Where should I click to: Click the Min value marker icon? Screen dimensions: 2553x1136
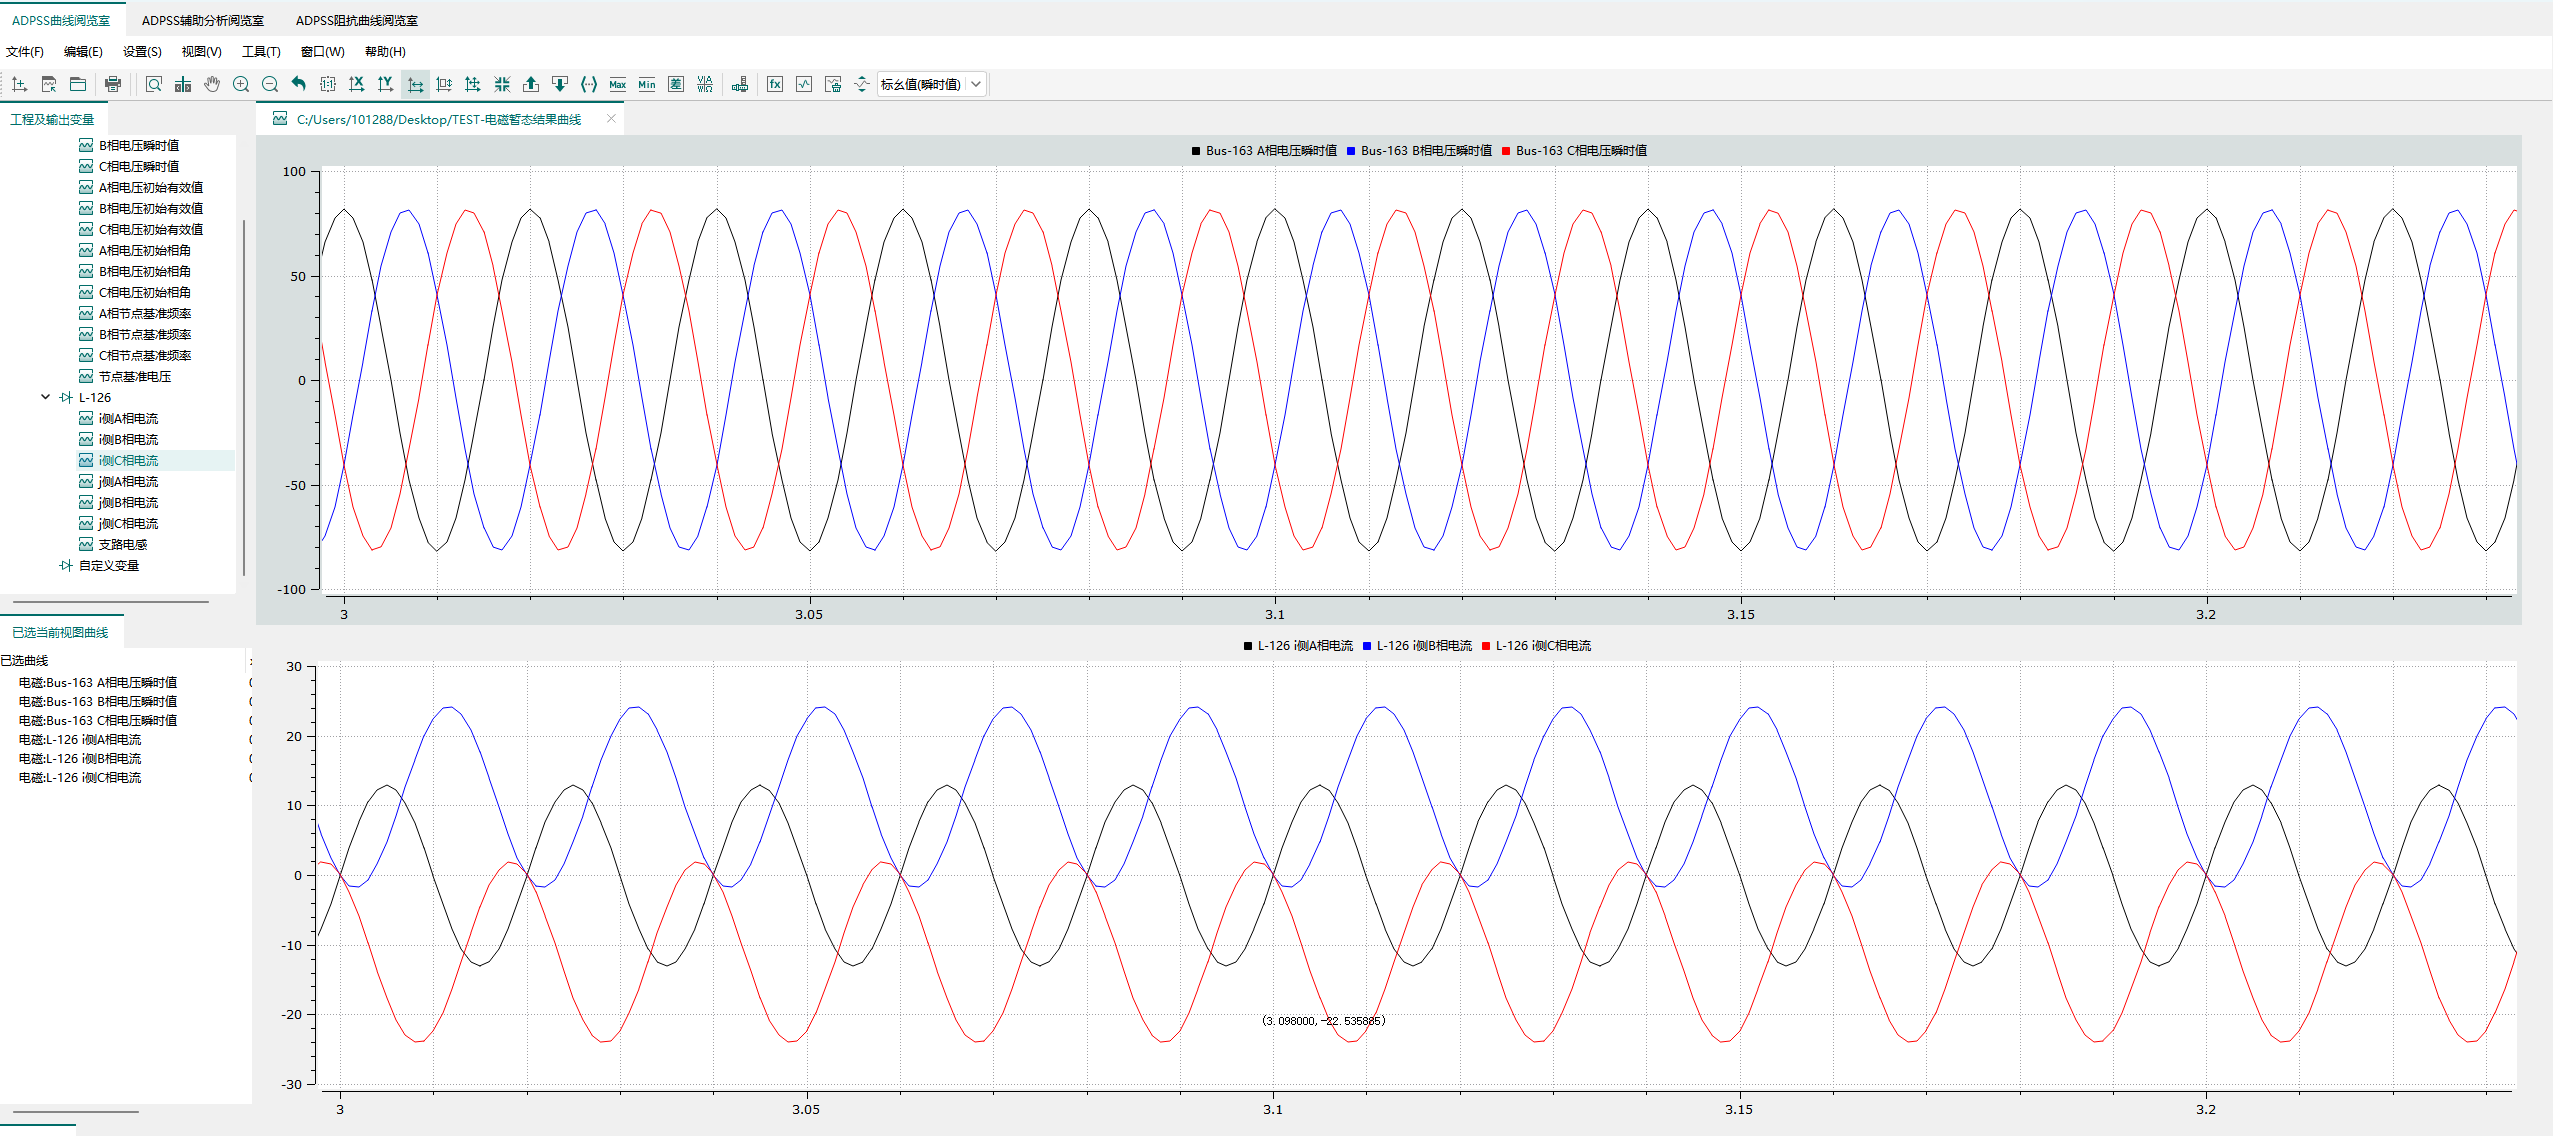point(647,85)
